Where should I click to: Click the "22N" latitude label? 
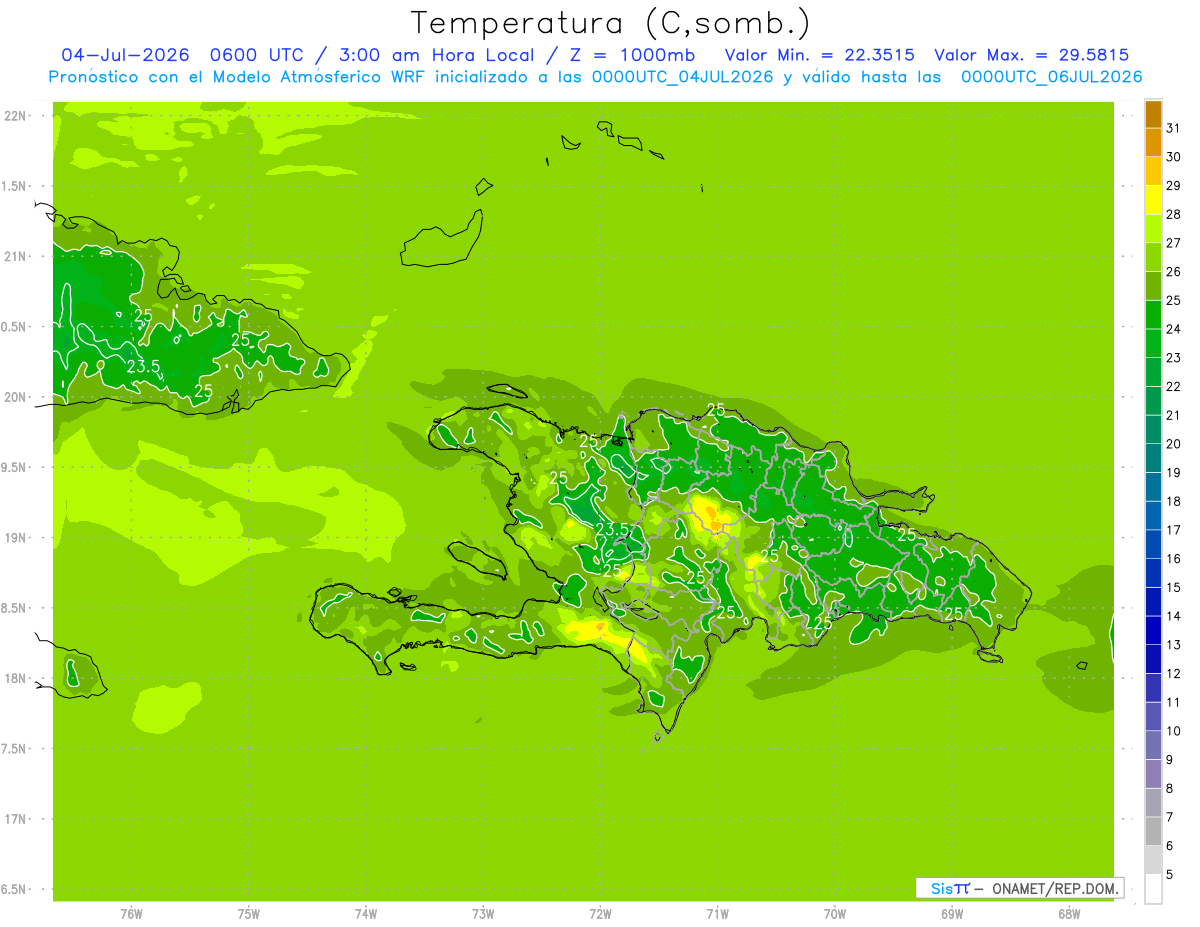[16, 116]
